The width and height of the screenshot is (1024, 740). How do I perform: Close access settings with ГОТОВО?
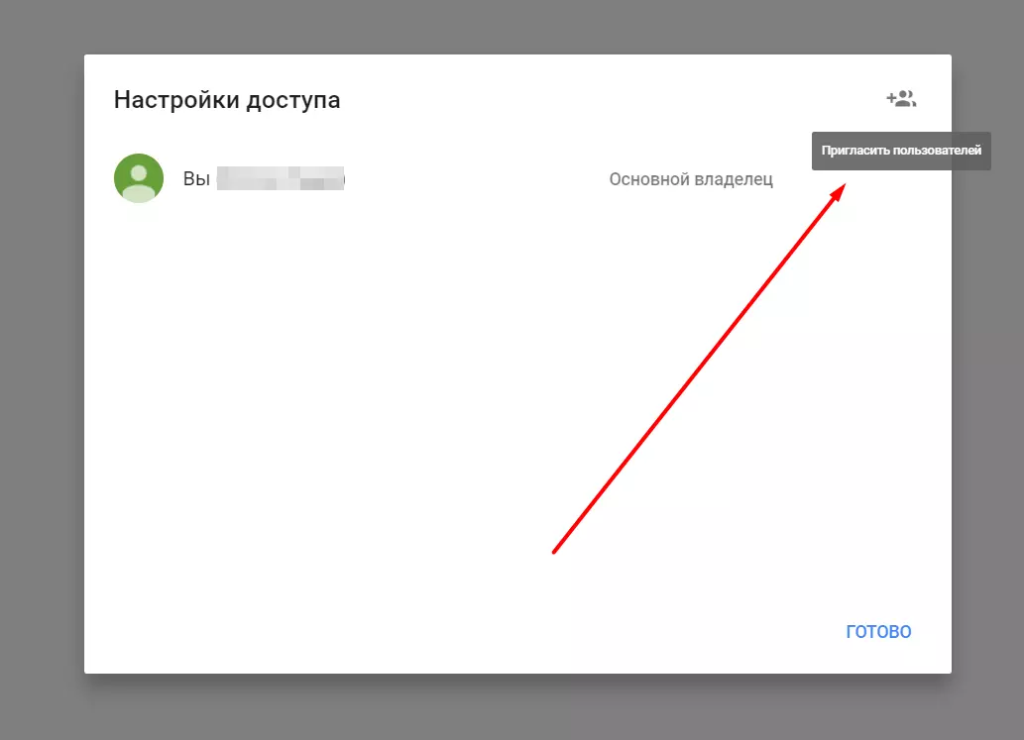tap(878, 631)
